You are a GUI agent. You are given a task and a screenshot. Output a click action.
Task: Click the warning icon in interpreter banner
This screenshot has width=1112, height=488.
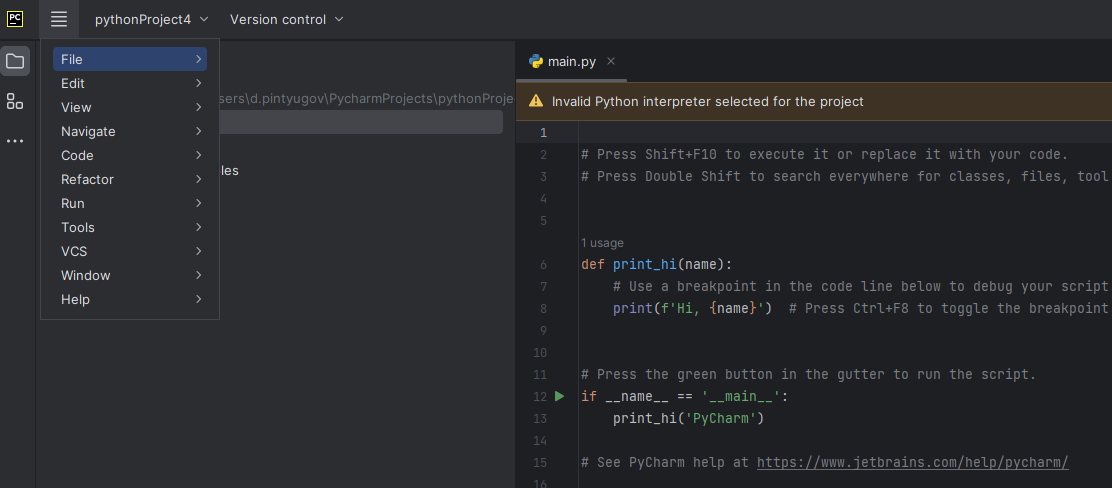point(535,101)
